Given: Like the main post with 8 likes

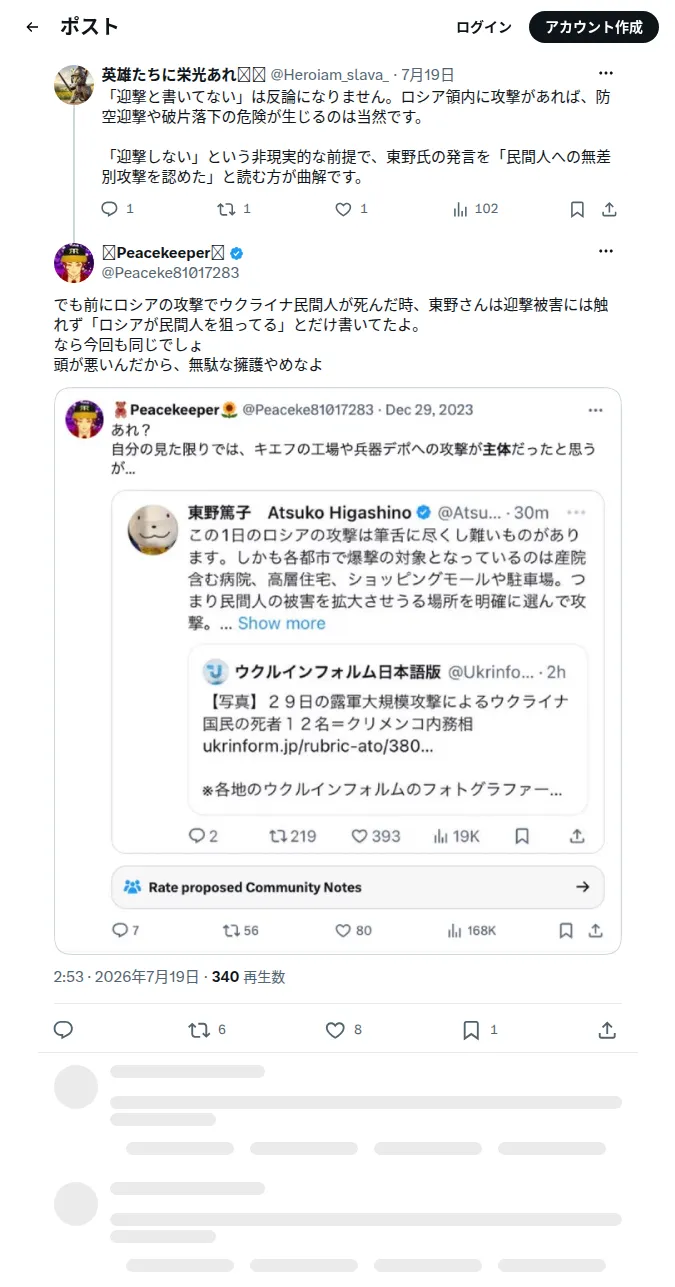Looking at the screenshot, I should (x=344, y=1030).
